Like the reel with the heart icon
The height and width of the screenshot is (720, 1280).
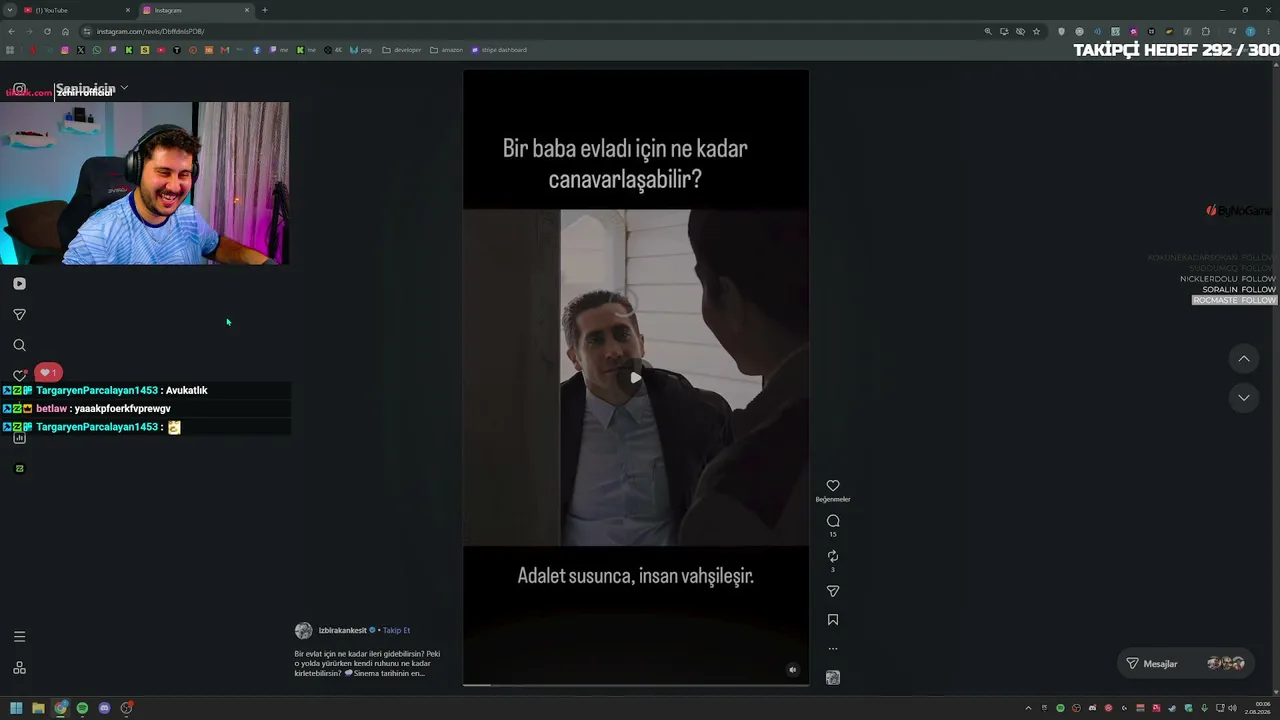coord(833,486)
